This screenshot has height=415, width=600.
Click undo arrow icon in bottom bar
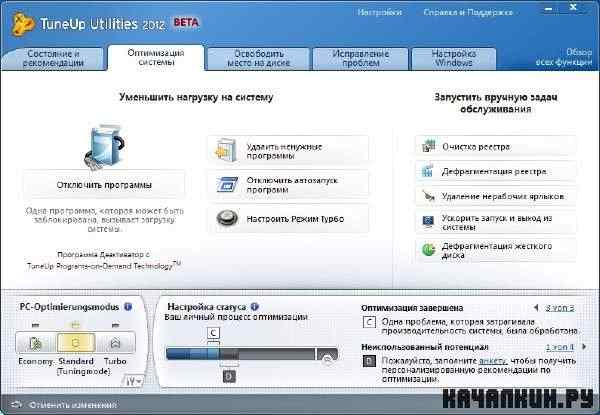pyautogui.click(x=17, y=405)
